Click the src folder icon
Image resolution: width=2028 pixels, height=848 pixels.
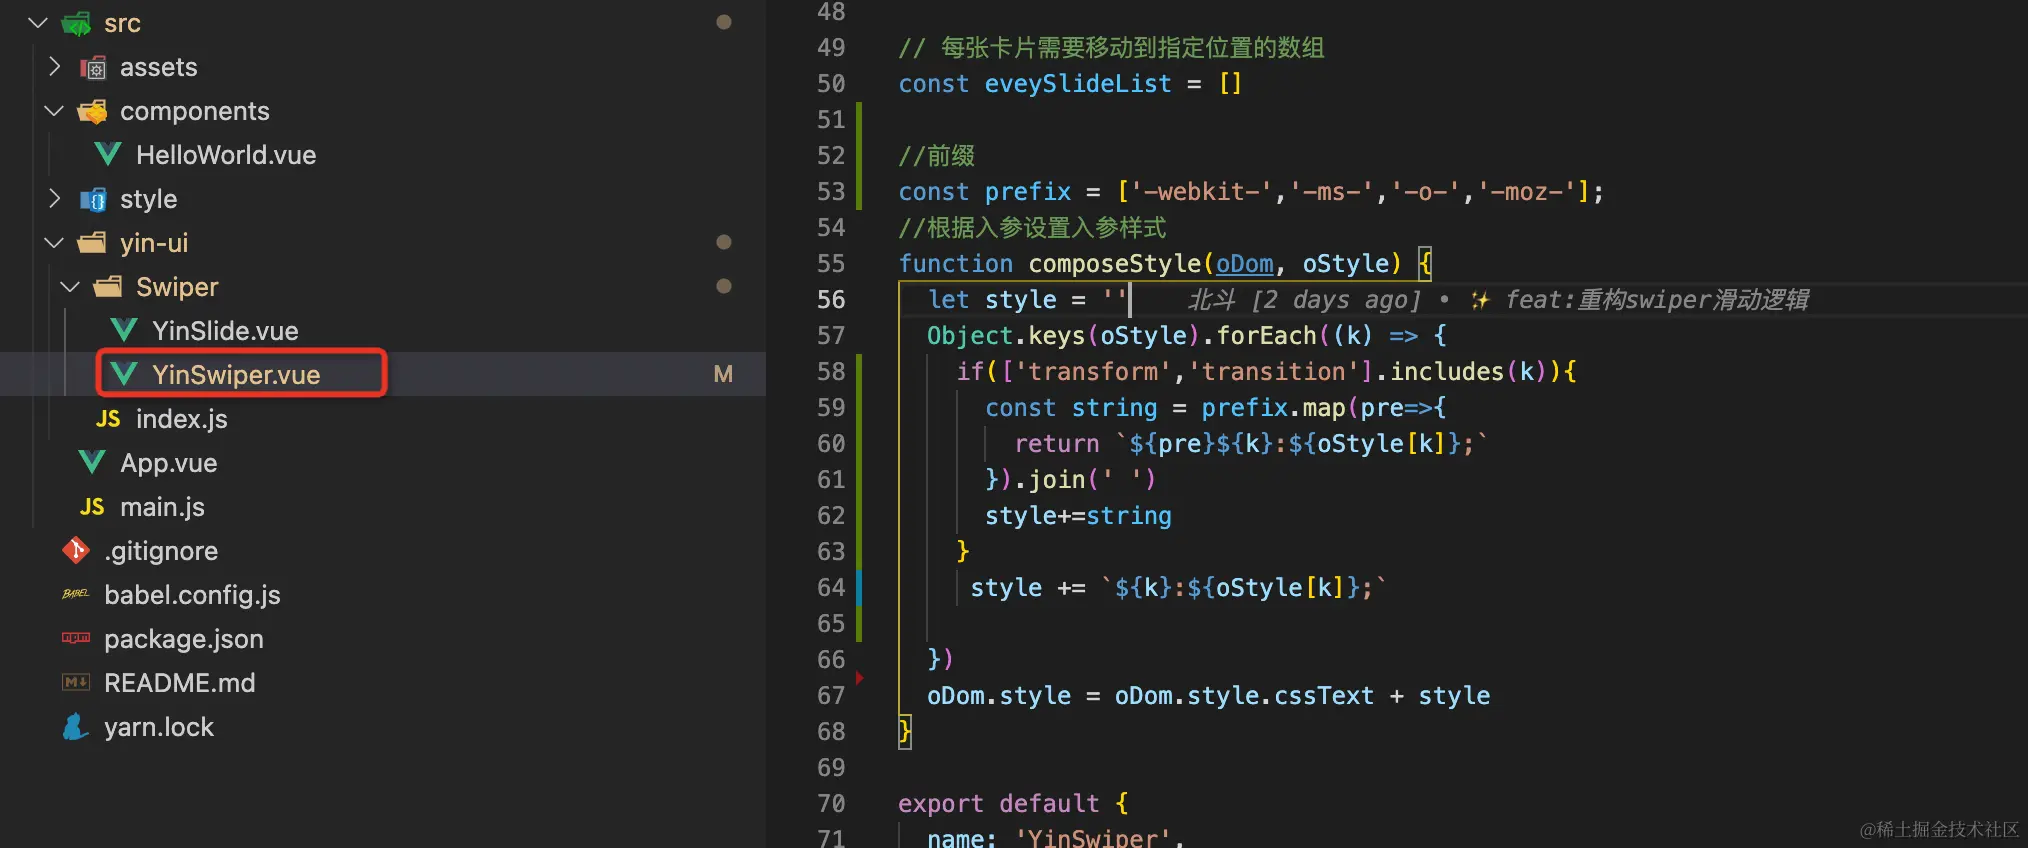point(76,23)
